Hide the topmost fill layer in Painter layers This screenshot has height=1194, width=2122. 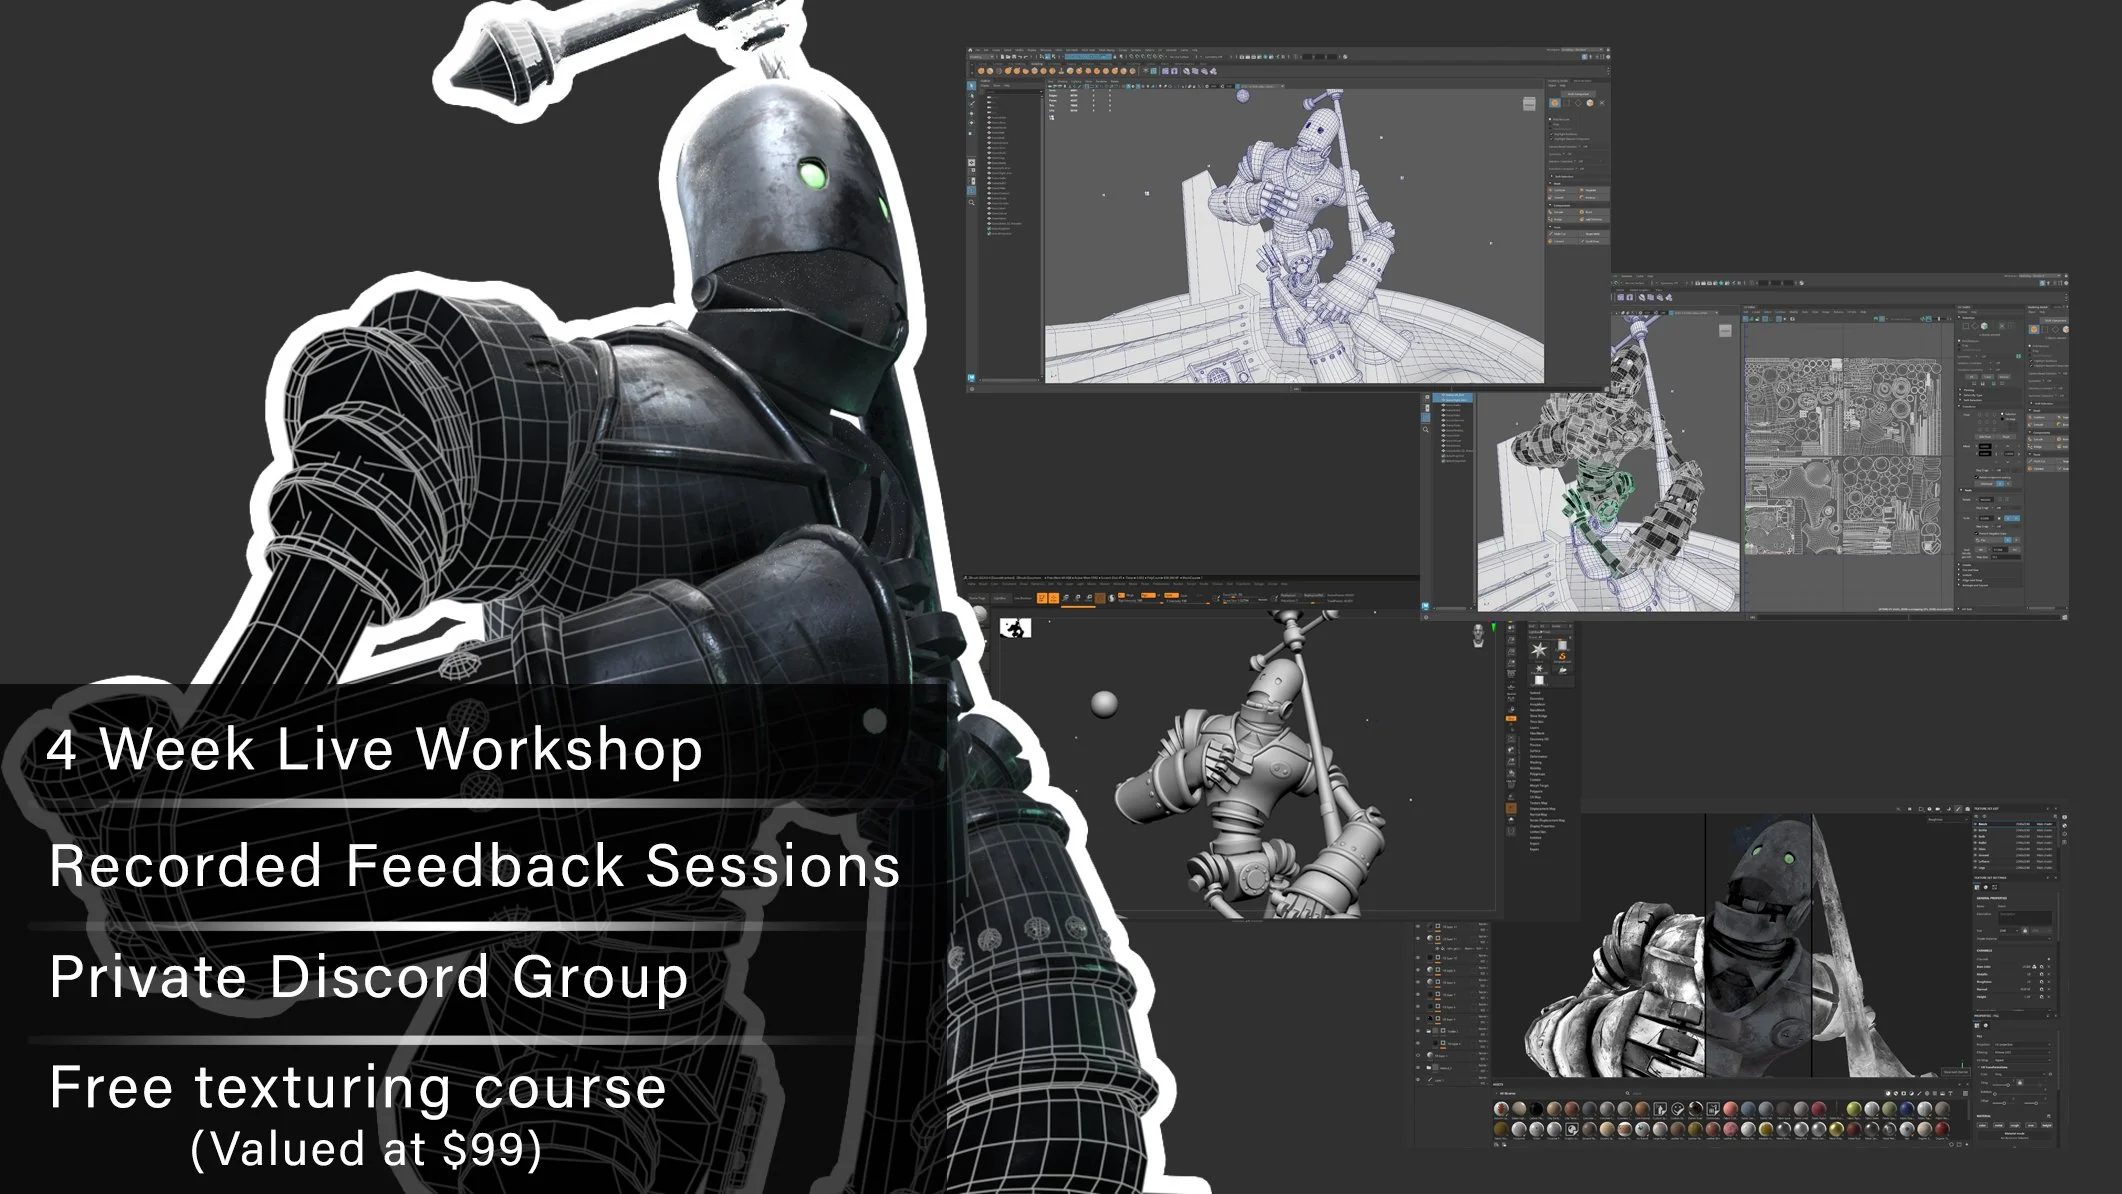tap(1418, 926)
